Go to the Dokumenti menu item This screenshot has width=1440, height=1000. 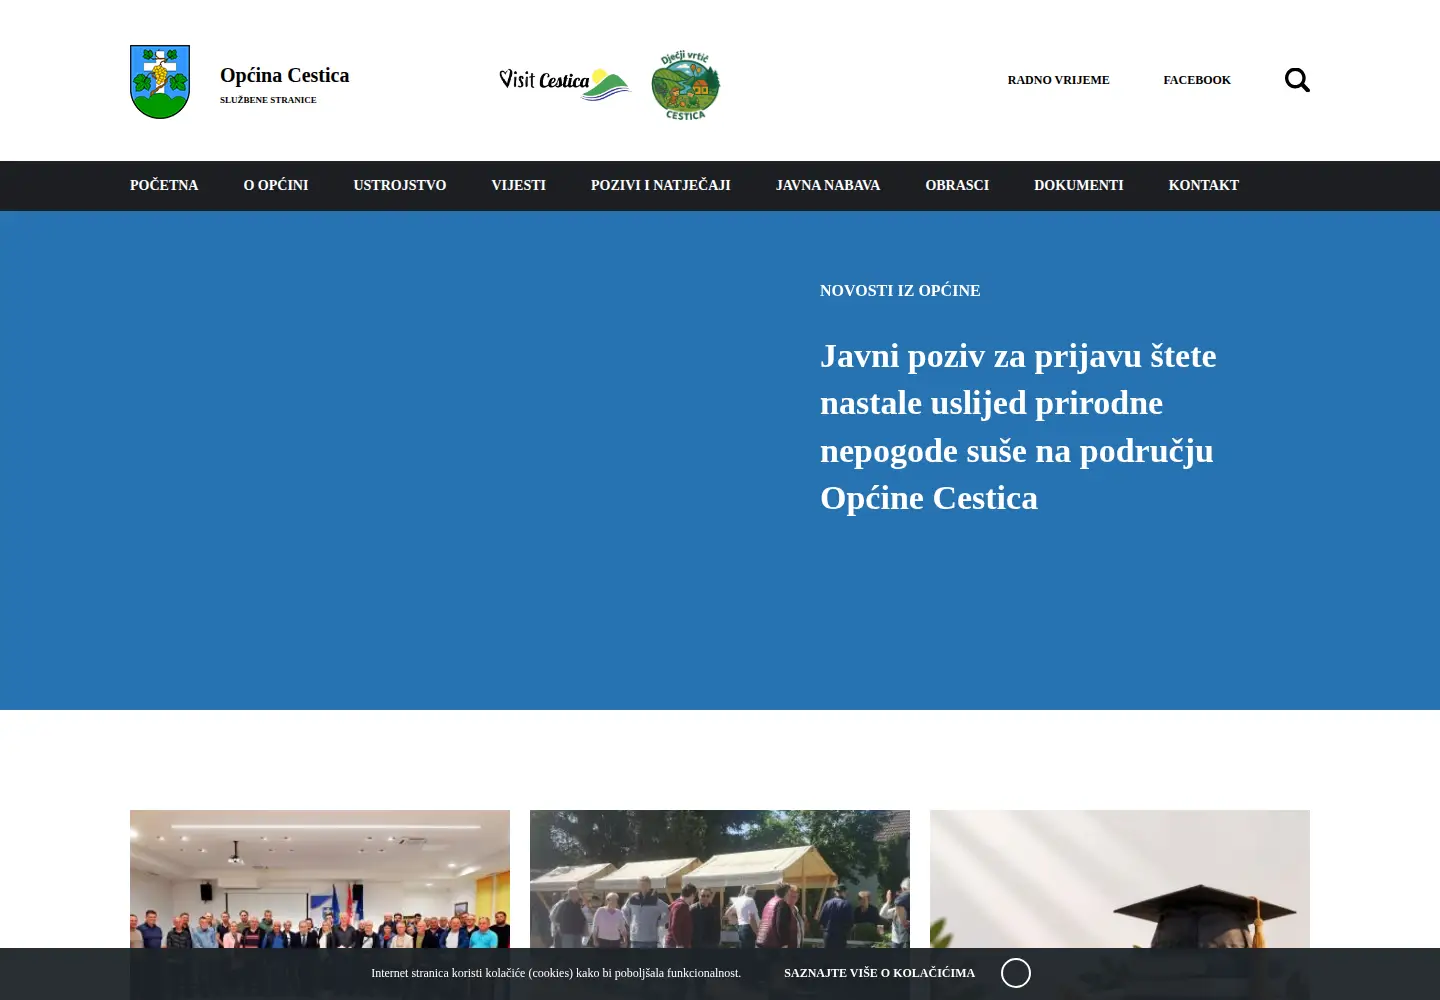(x=1079, y=185)
